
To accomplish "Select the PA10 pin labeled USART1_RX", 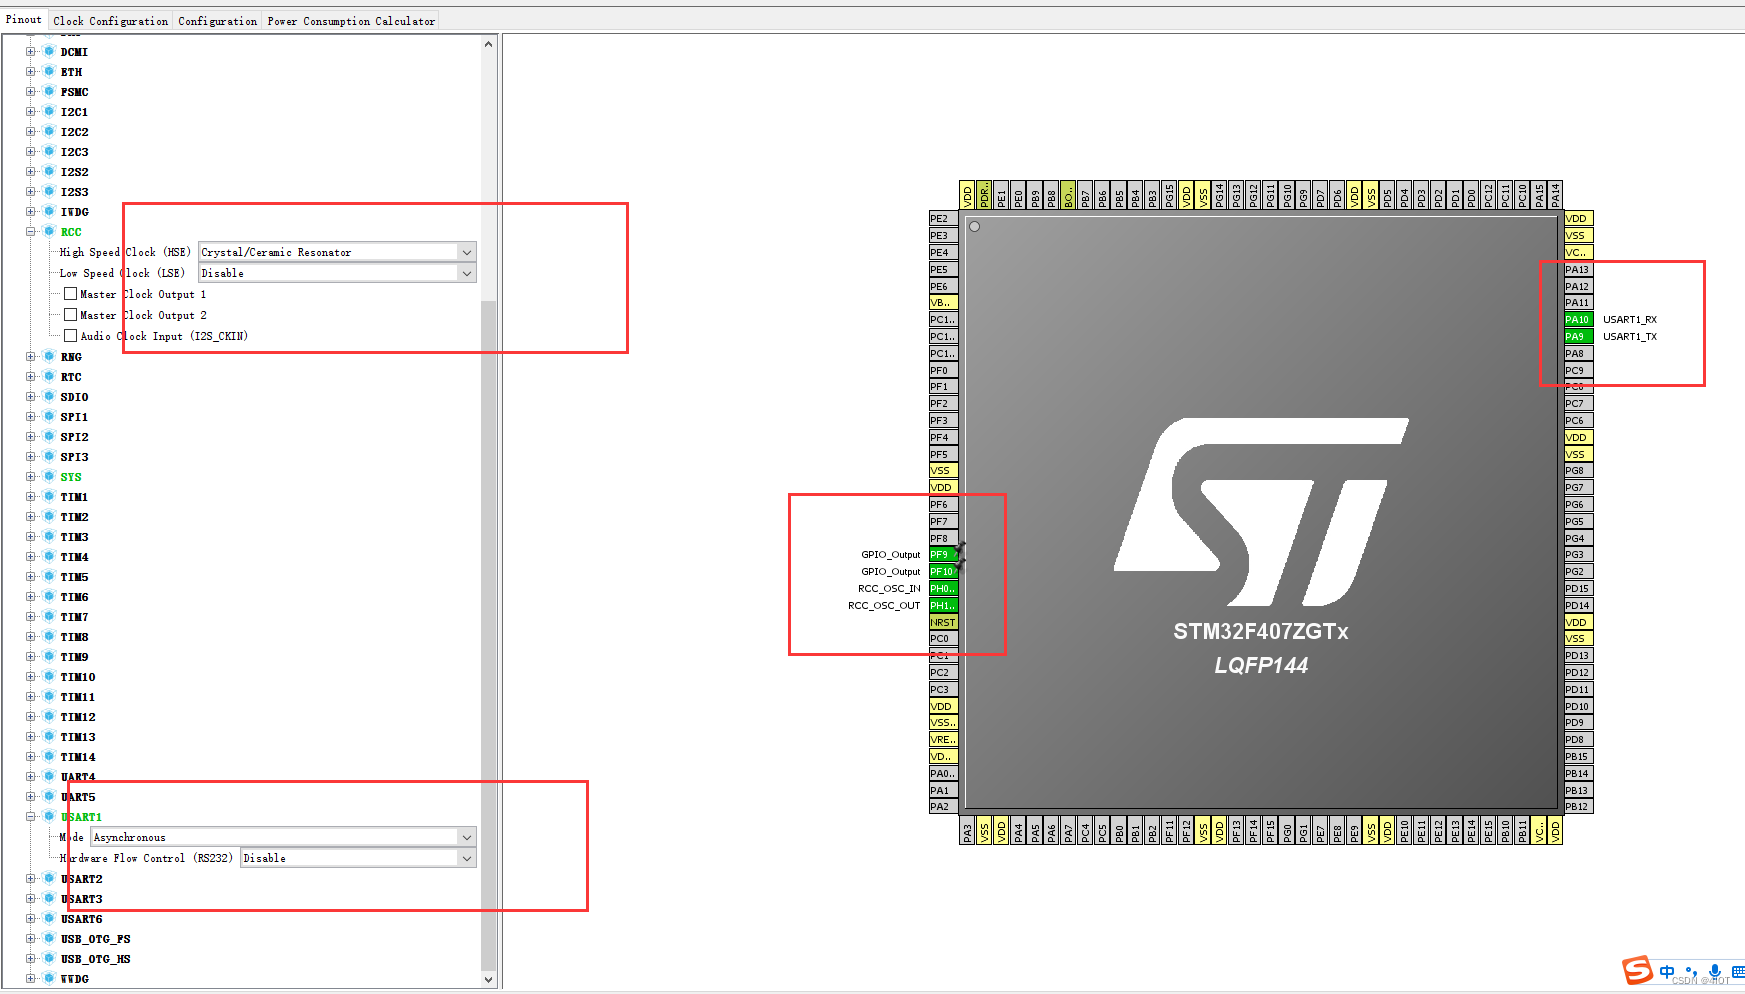I will click(x=1577, y=319).
